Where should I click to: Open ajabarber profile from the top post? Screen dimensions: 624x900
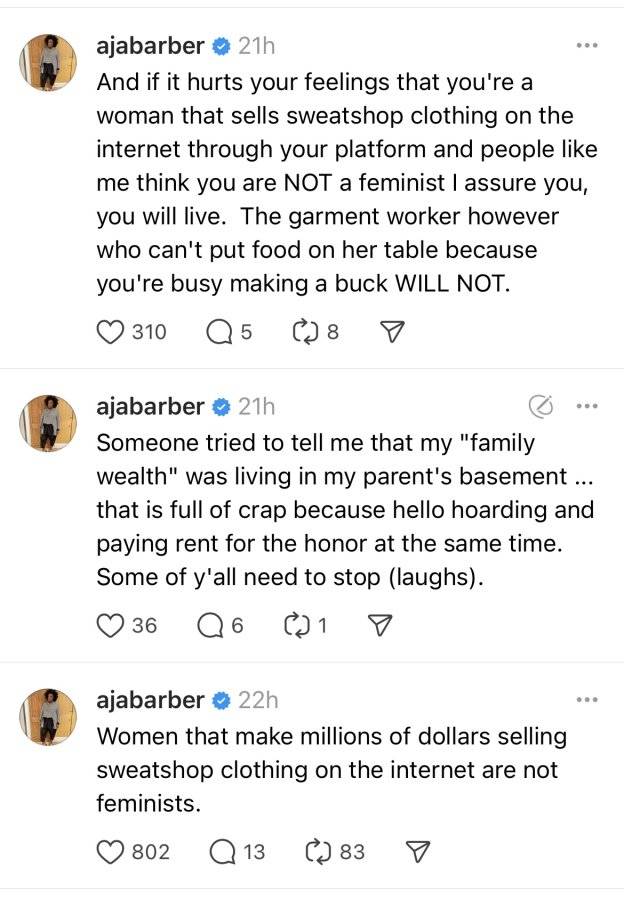tap(150, 45)
